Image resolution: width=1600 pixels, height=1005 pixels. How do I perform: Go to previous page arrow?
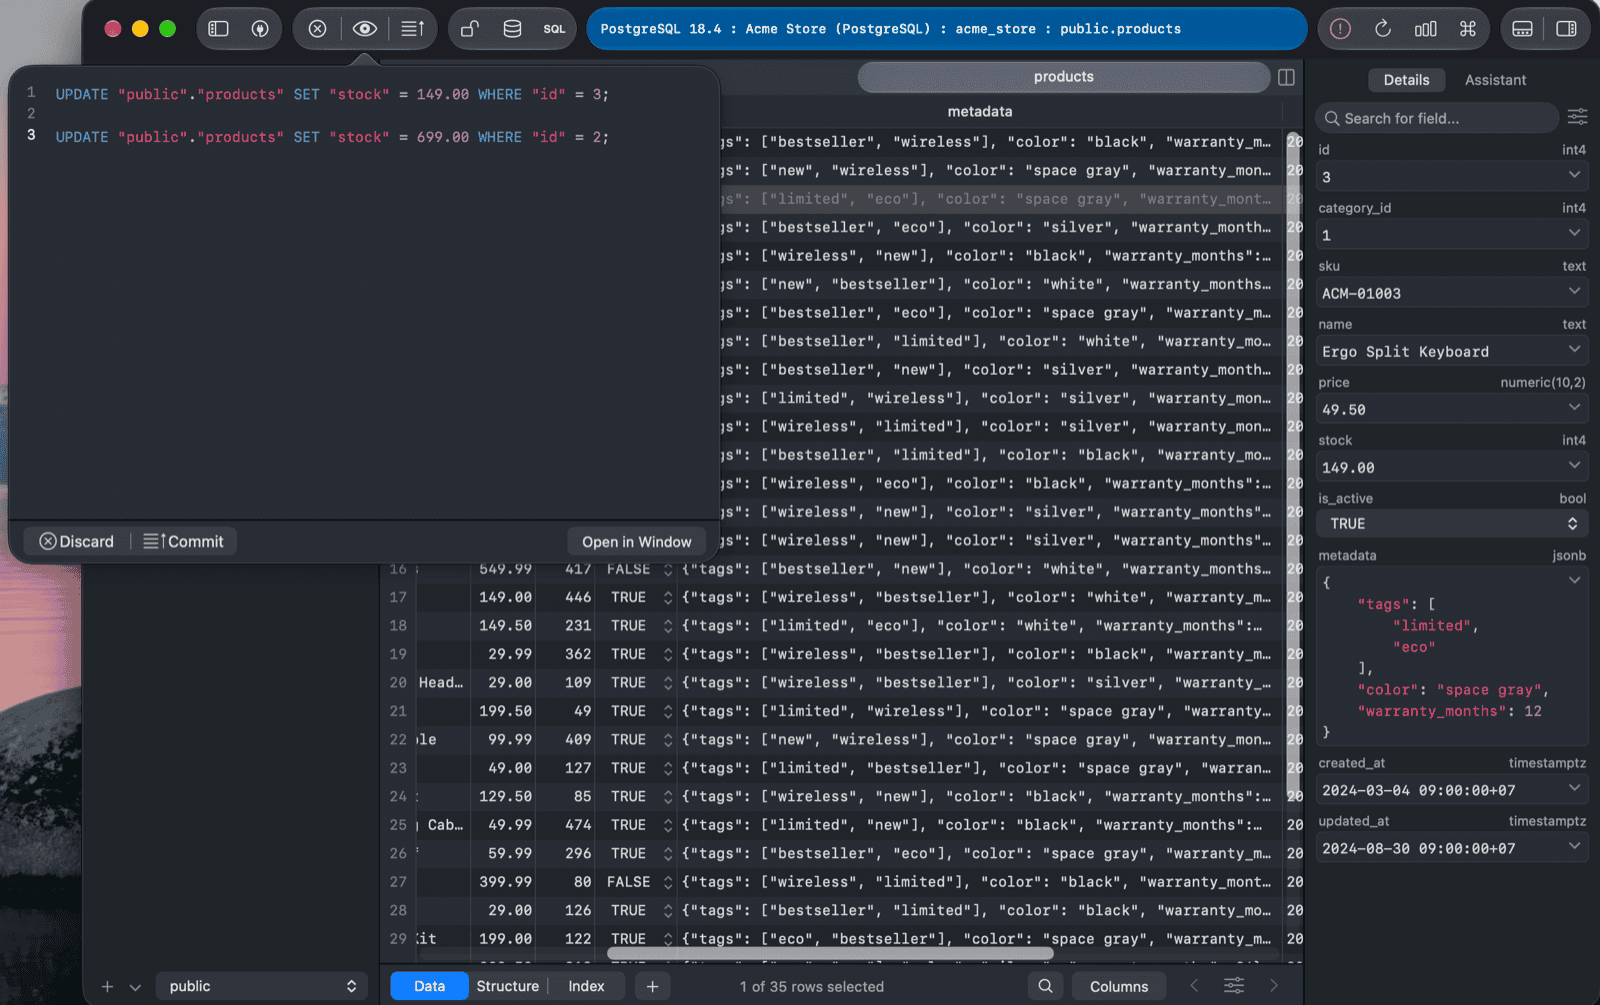point(1194,986)
